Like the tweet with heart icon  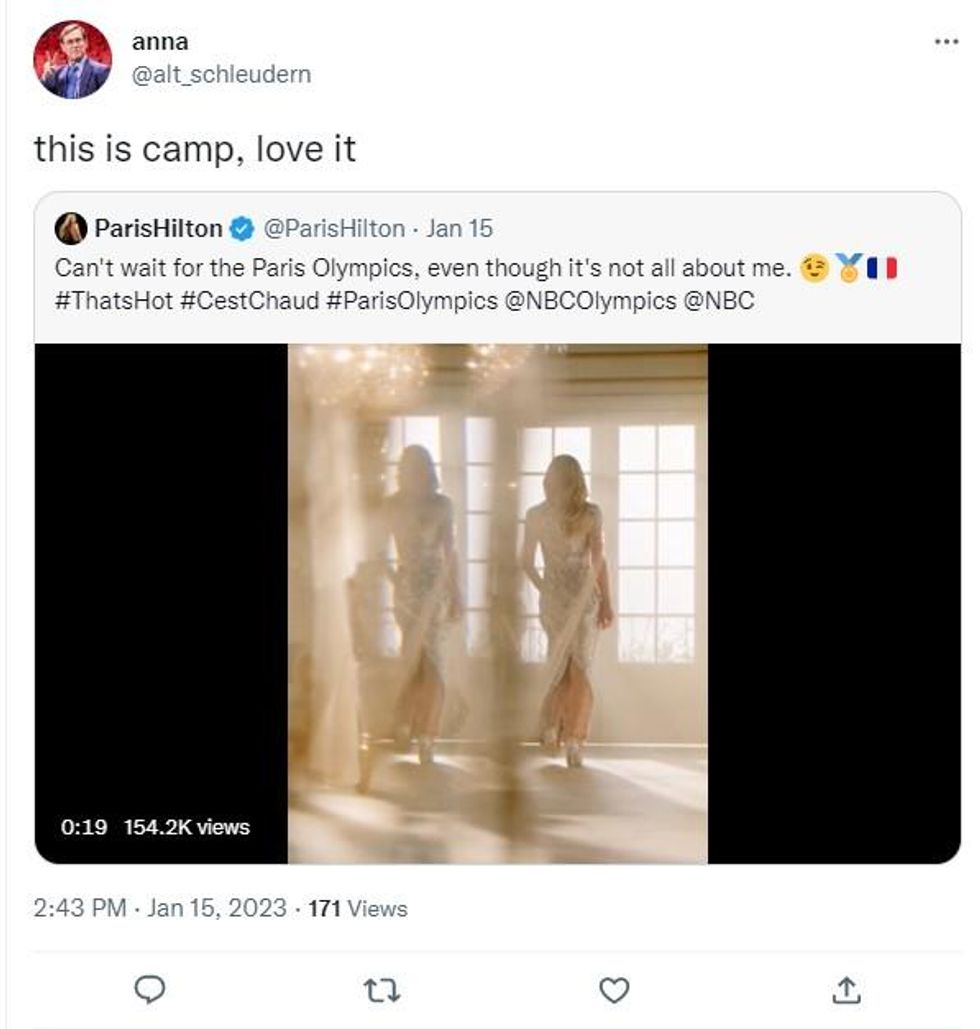(x=614, y=990)
